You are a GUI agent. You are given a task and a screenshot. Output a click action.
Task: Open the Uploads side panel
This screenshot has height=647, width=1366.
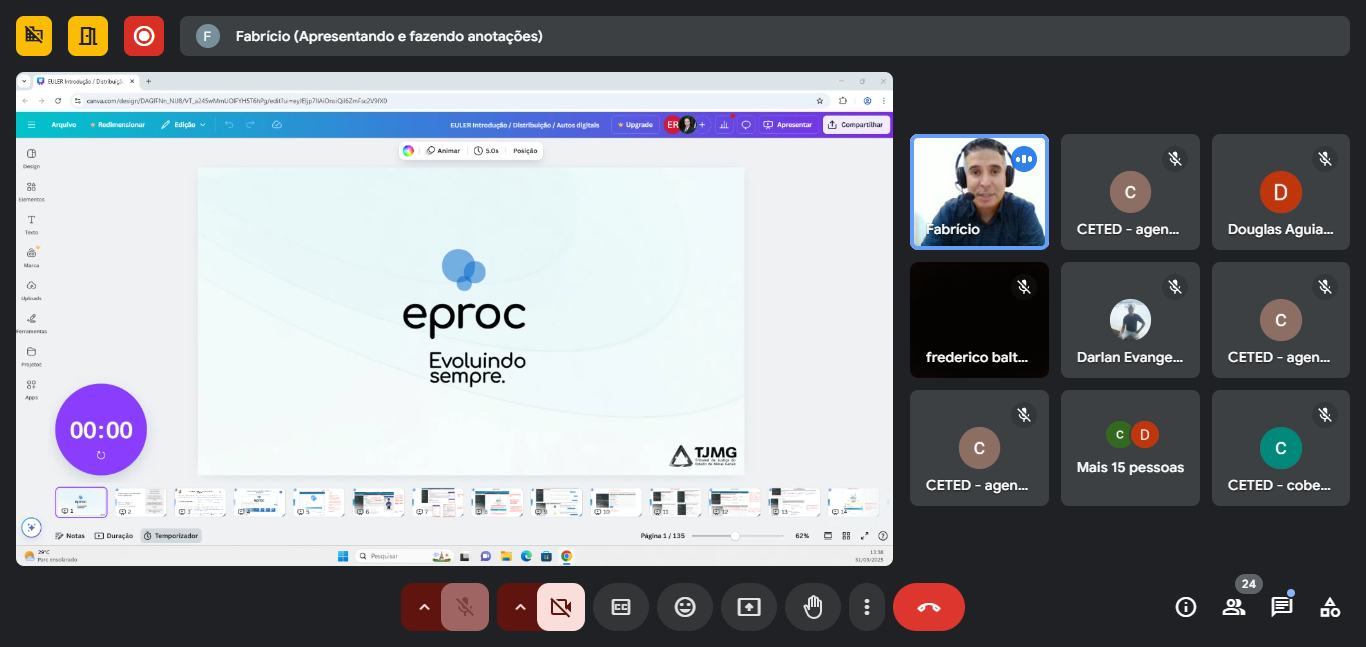point(31,290)
